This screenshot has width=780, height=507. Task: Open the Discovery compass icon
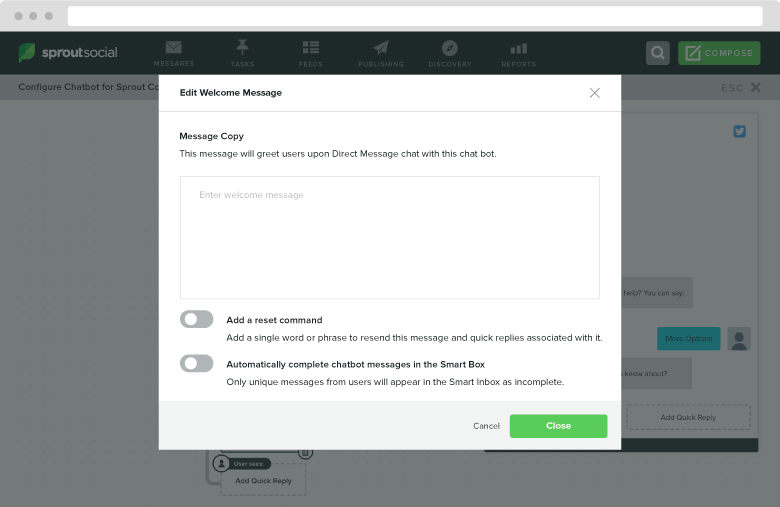tap(450, 48)
